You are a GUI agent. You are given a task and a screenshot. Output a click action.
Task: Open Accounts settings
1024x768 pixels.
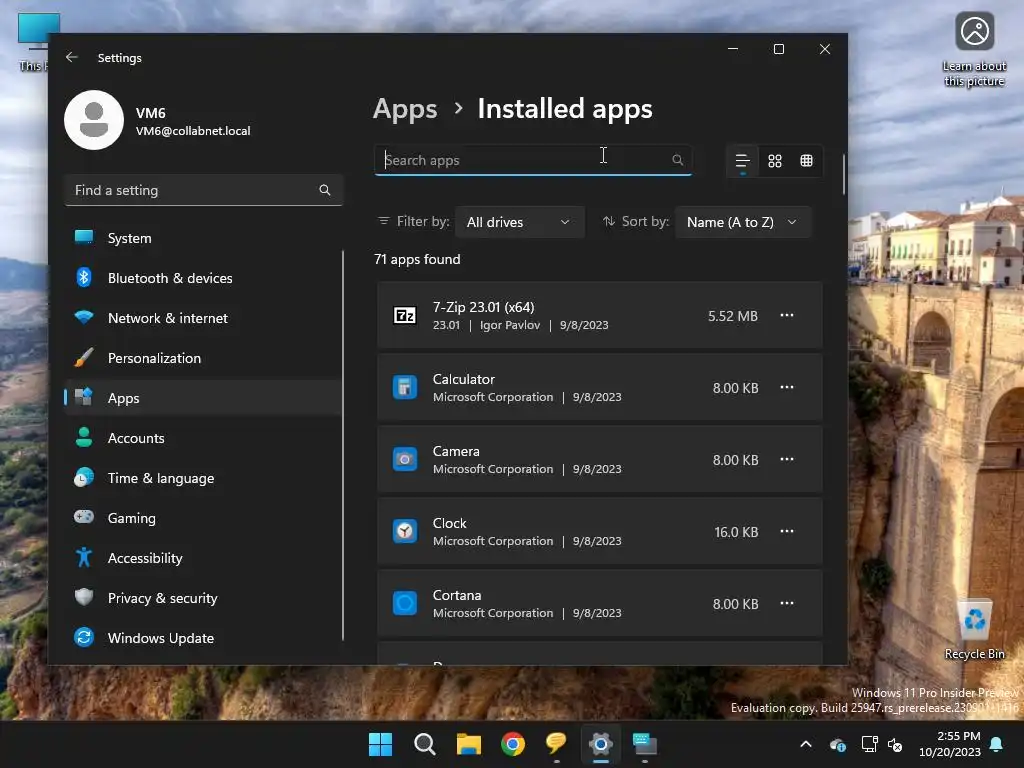pyautogui.click(x=203, y=438)
